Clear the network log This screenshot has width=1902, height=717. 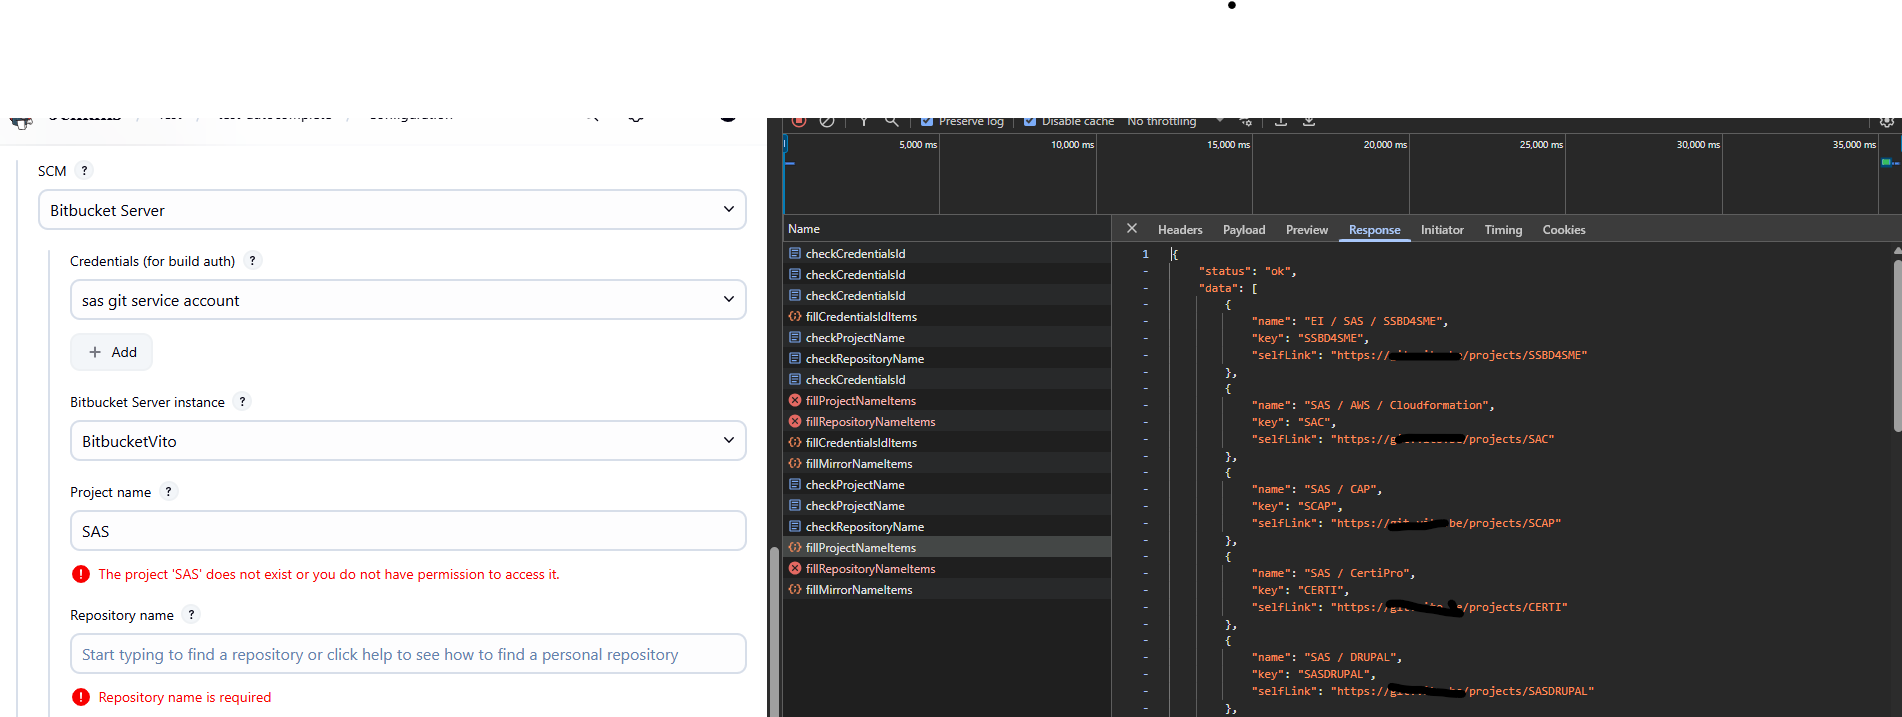click(827, 121)
